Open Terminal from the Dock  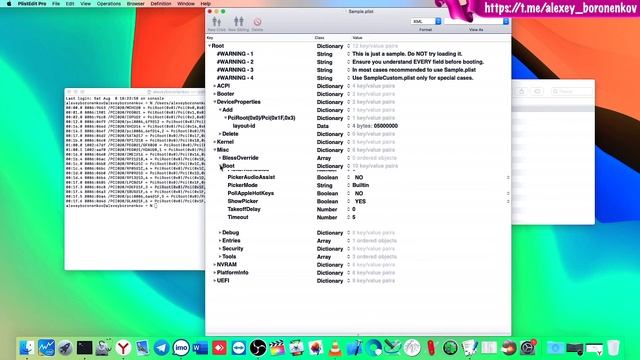point(84,348)
